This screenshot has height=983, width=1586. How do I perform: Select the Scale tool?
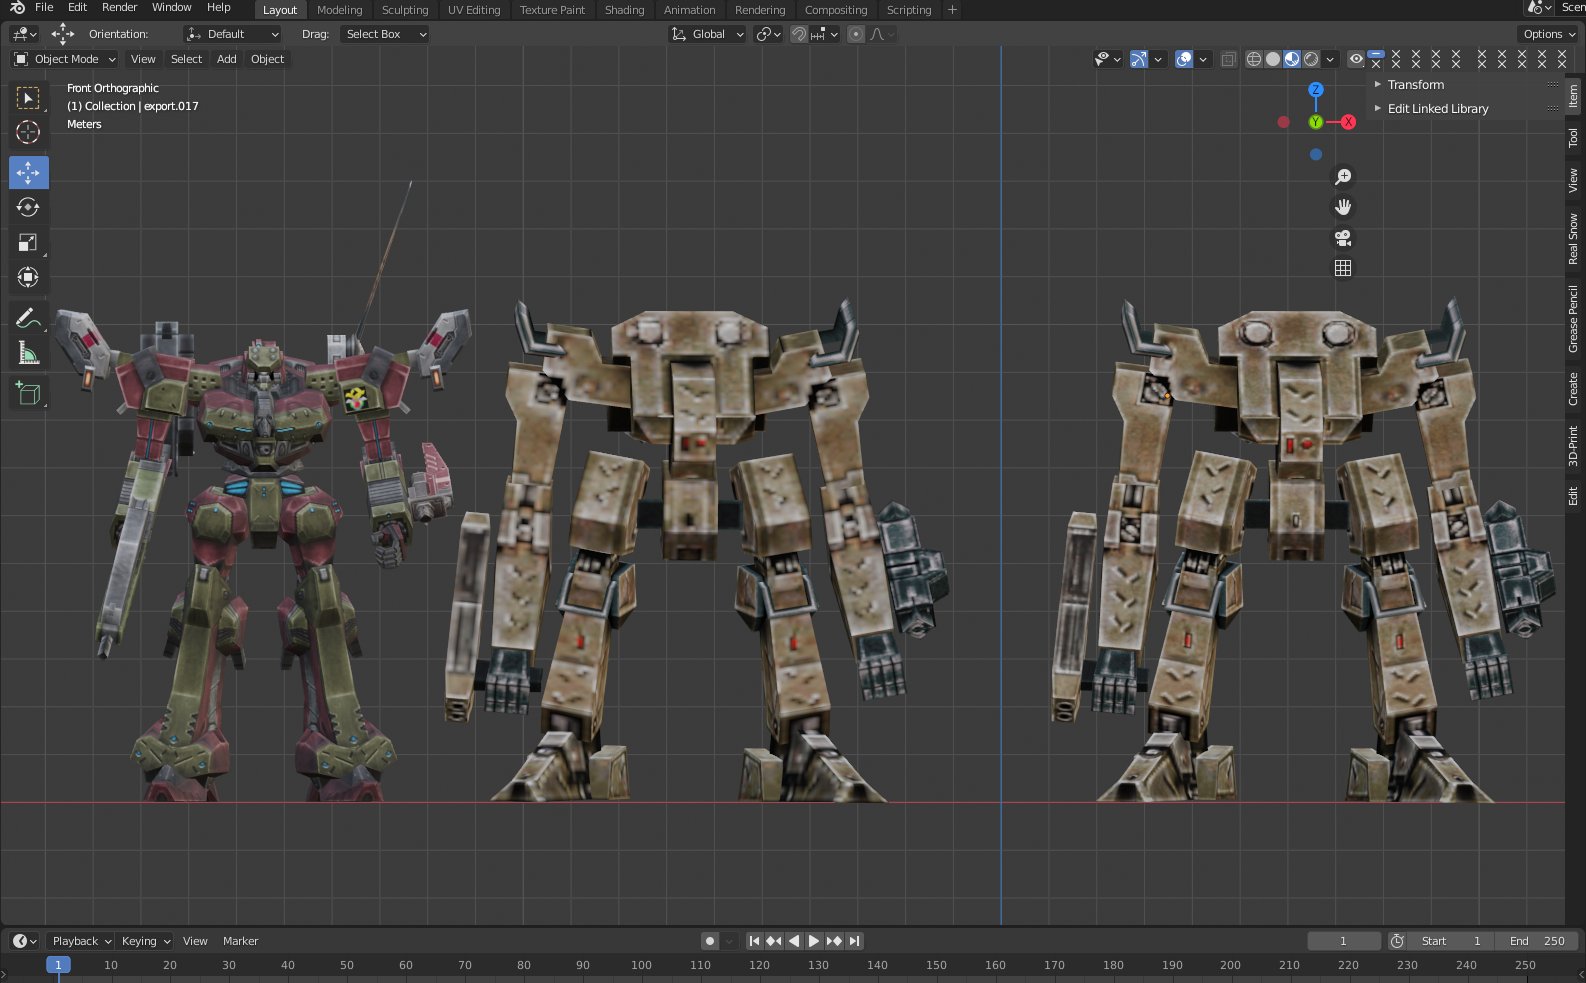pyautogui.click(x=28, y=242)
